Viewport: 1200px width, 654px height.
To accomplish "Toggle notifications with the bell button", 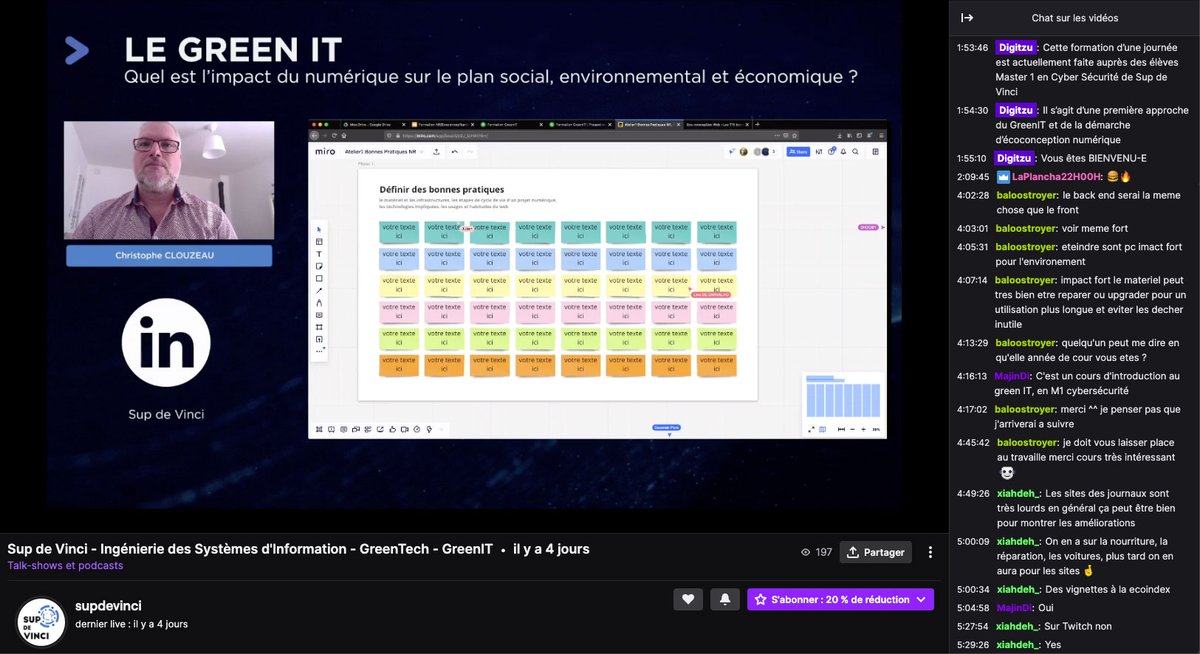I will [x=724, y=599].
